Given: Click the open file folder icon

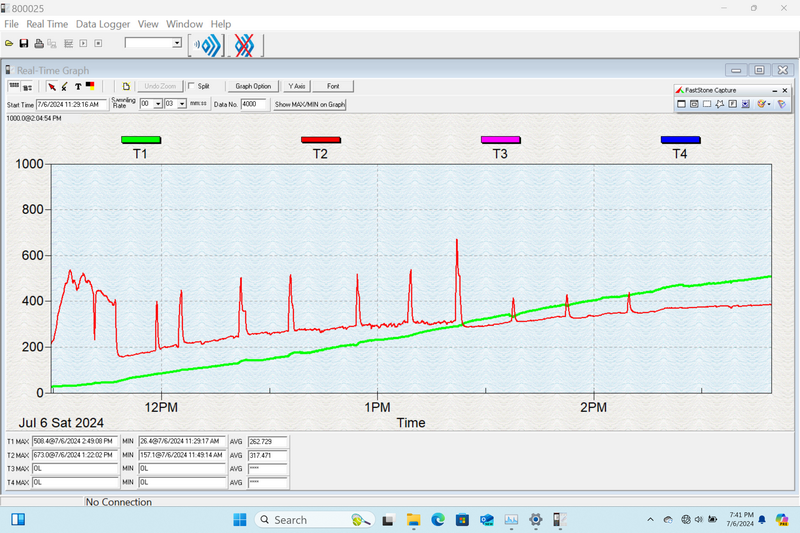Looking at the screenshot, I should (x=9, y=44).
